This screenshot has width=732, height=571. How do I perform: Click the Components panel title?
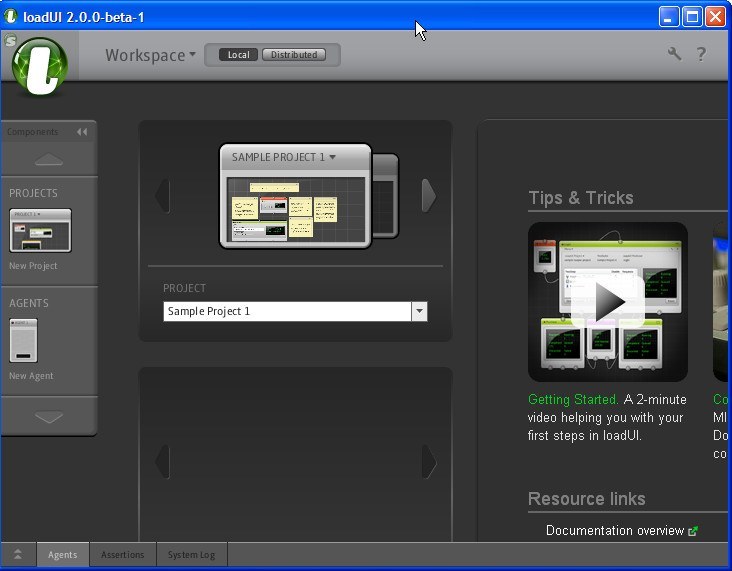point(33,132)
